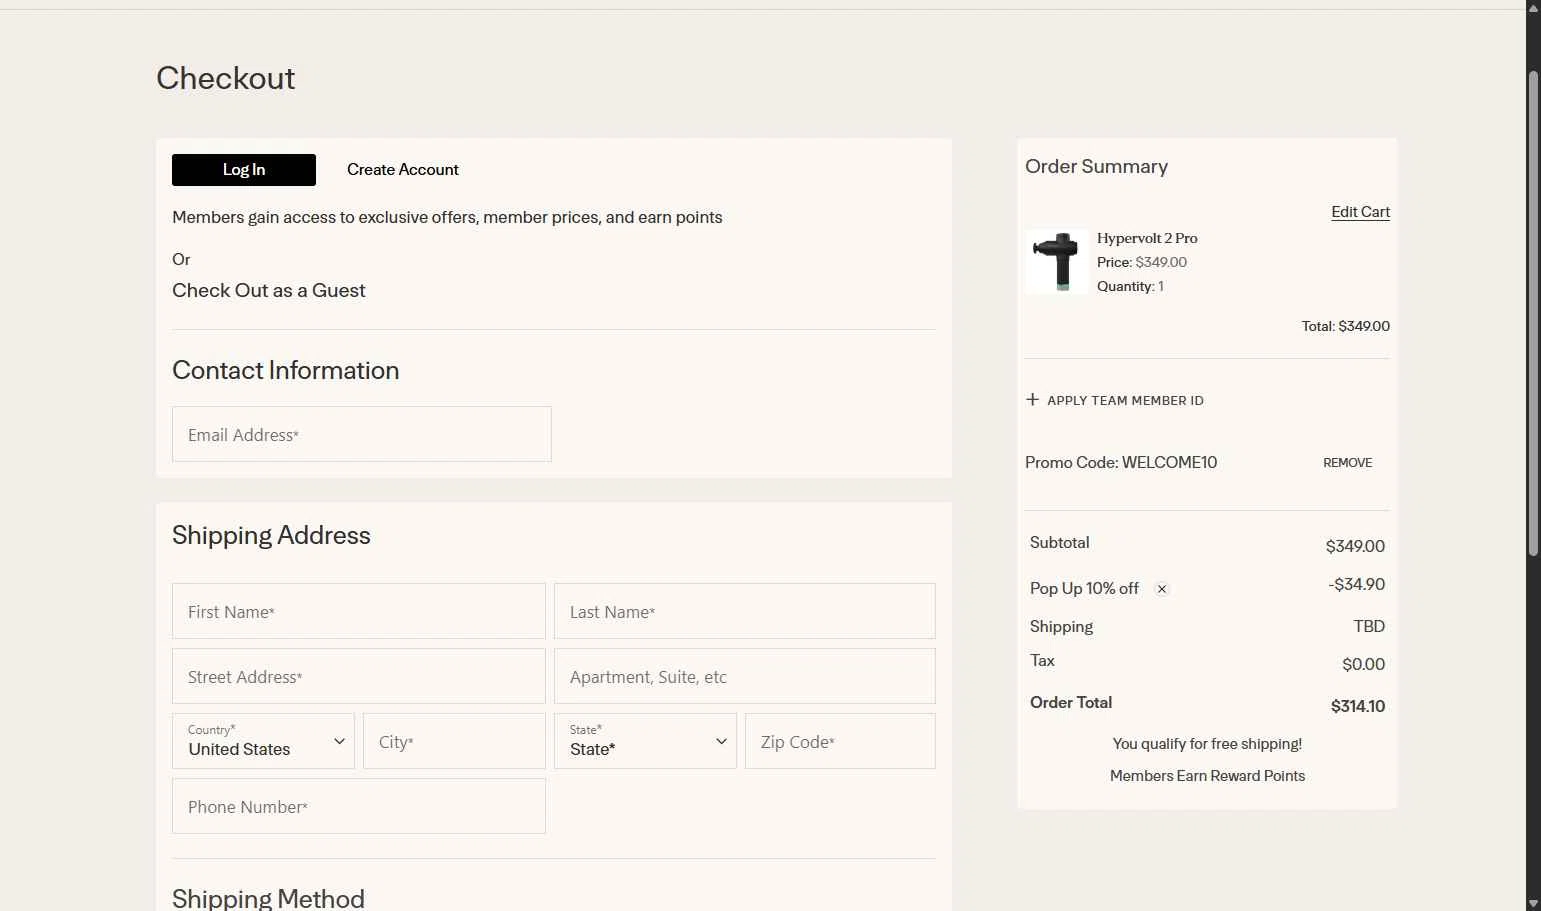Click the Check Out as a Guest heading
The height and width of the screenshot is (911, 1541).
(269, 290)
